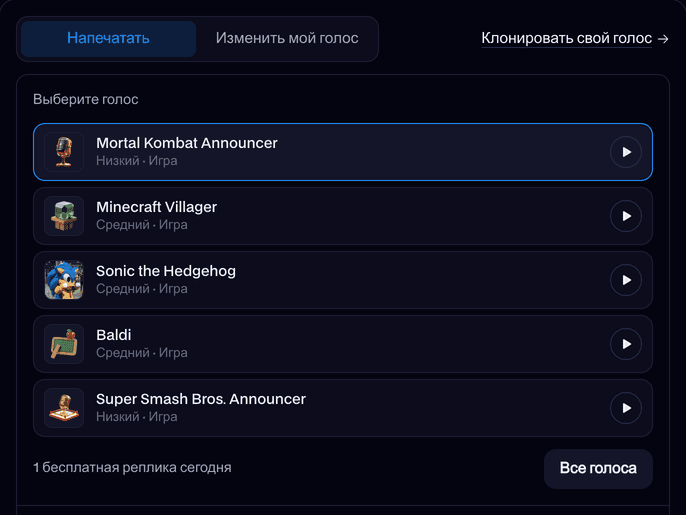Select the Sonic the Hedgehog voice name
686x515 pixels.
(x=166, y=271)
